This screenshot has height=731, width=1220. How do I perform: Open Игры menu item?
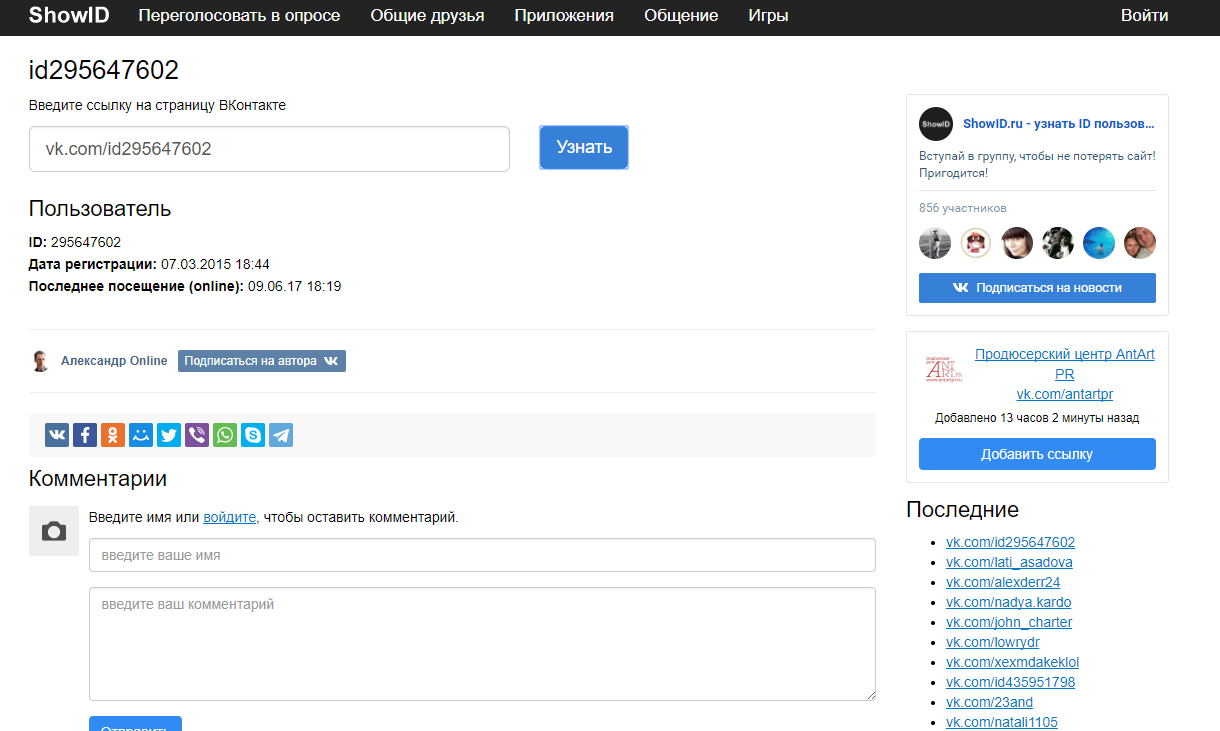[768, 16]
